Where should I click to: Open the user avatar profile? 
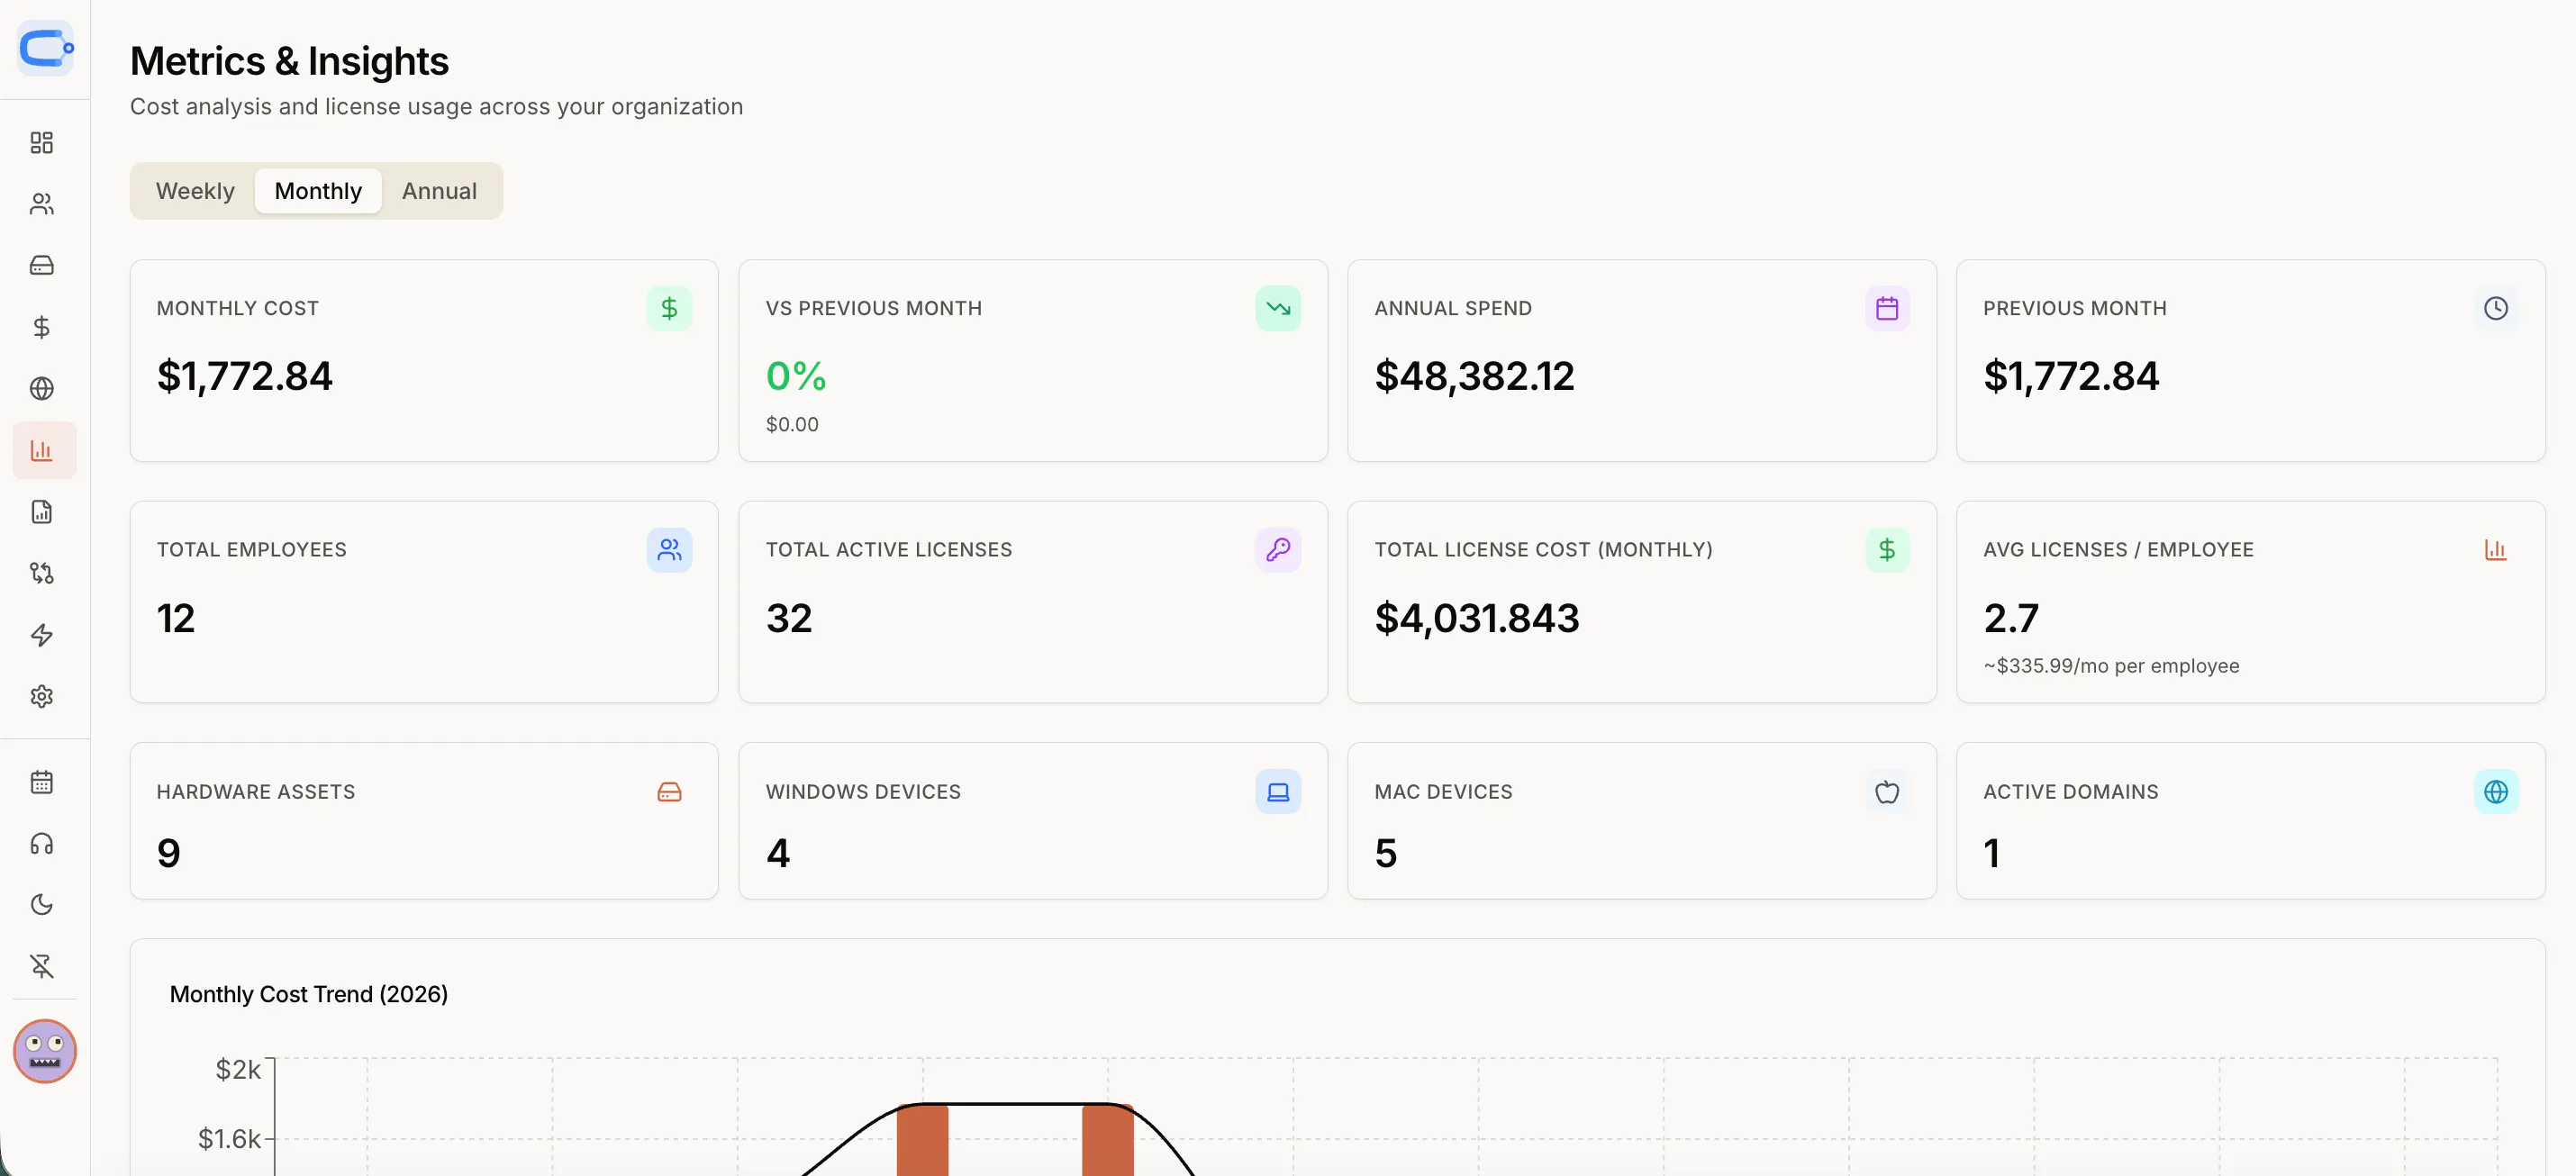pyautogui.click(x=45, y=1050)
